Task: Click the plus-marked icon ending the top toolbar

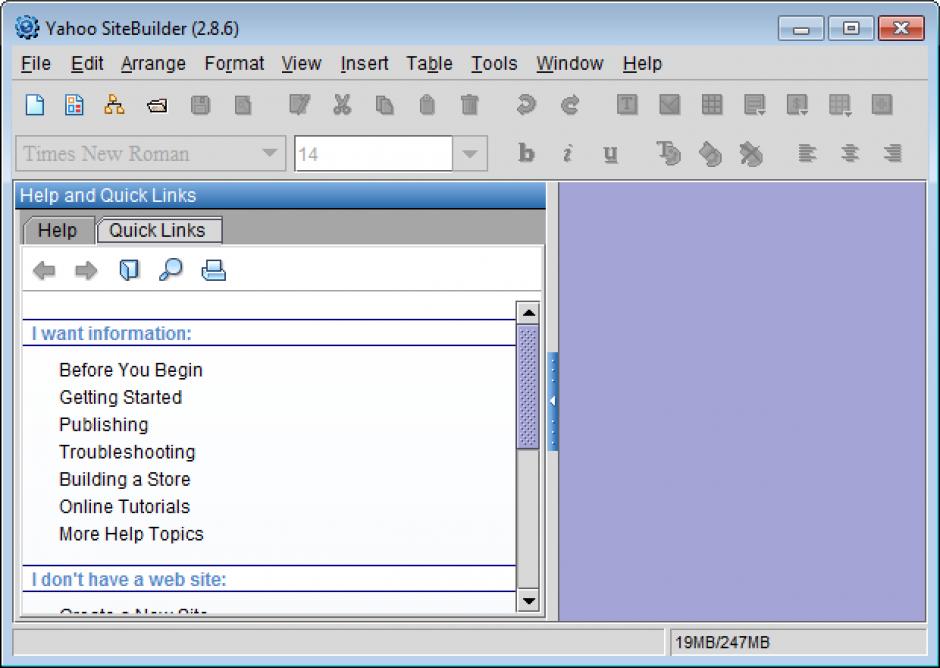Action: [882, 105]
